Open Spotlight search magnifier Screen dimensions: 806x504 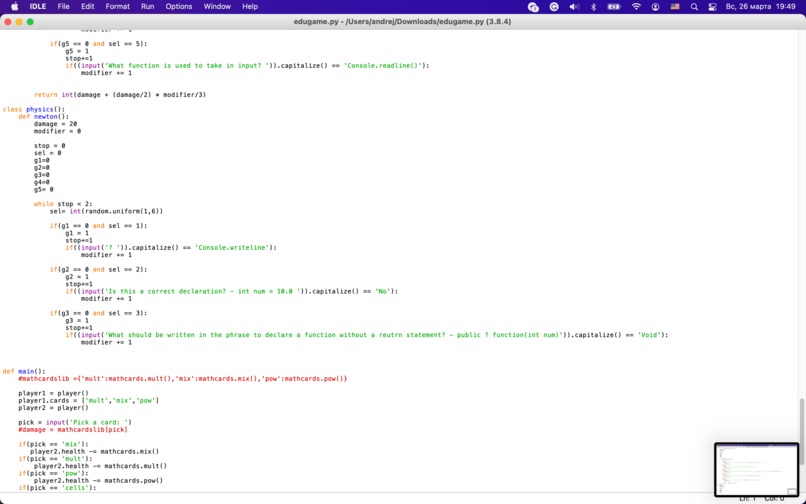694,7
